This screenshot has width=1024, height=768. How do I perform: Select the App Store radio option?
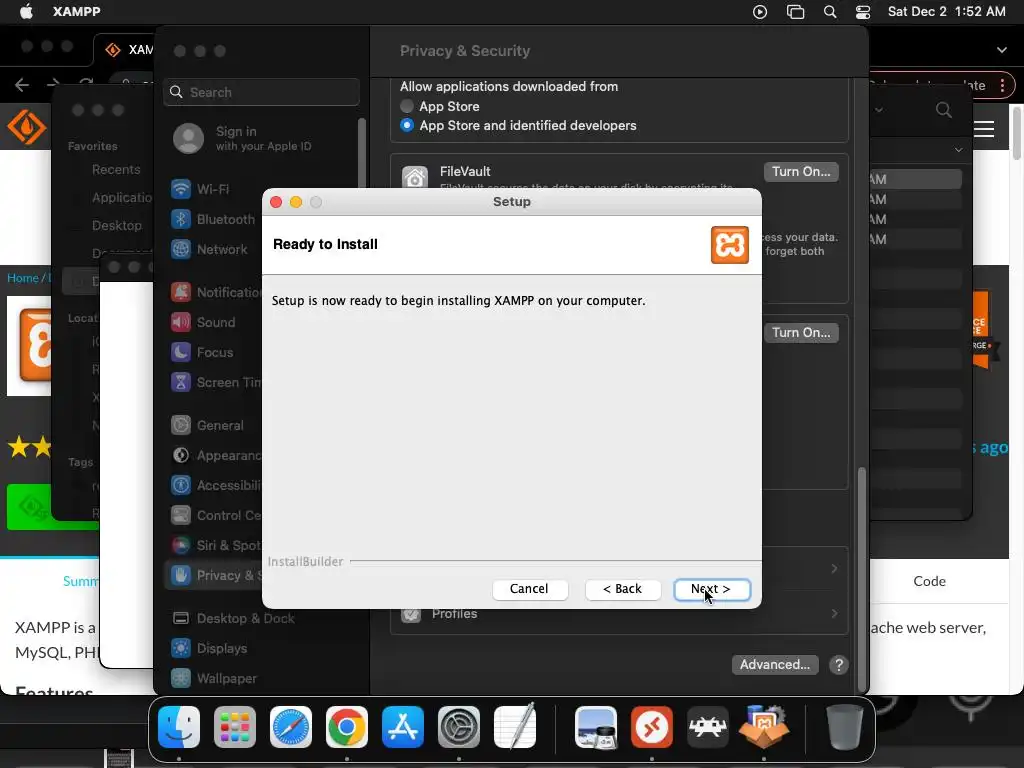(407, 106)
